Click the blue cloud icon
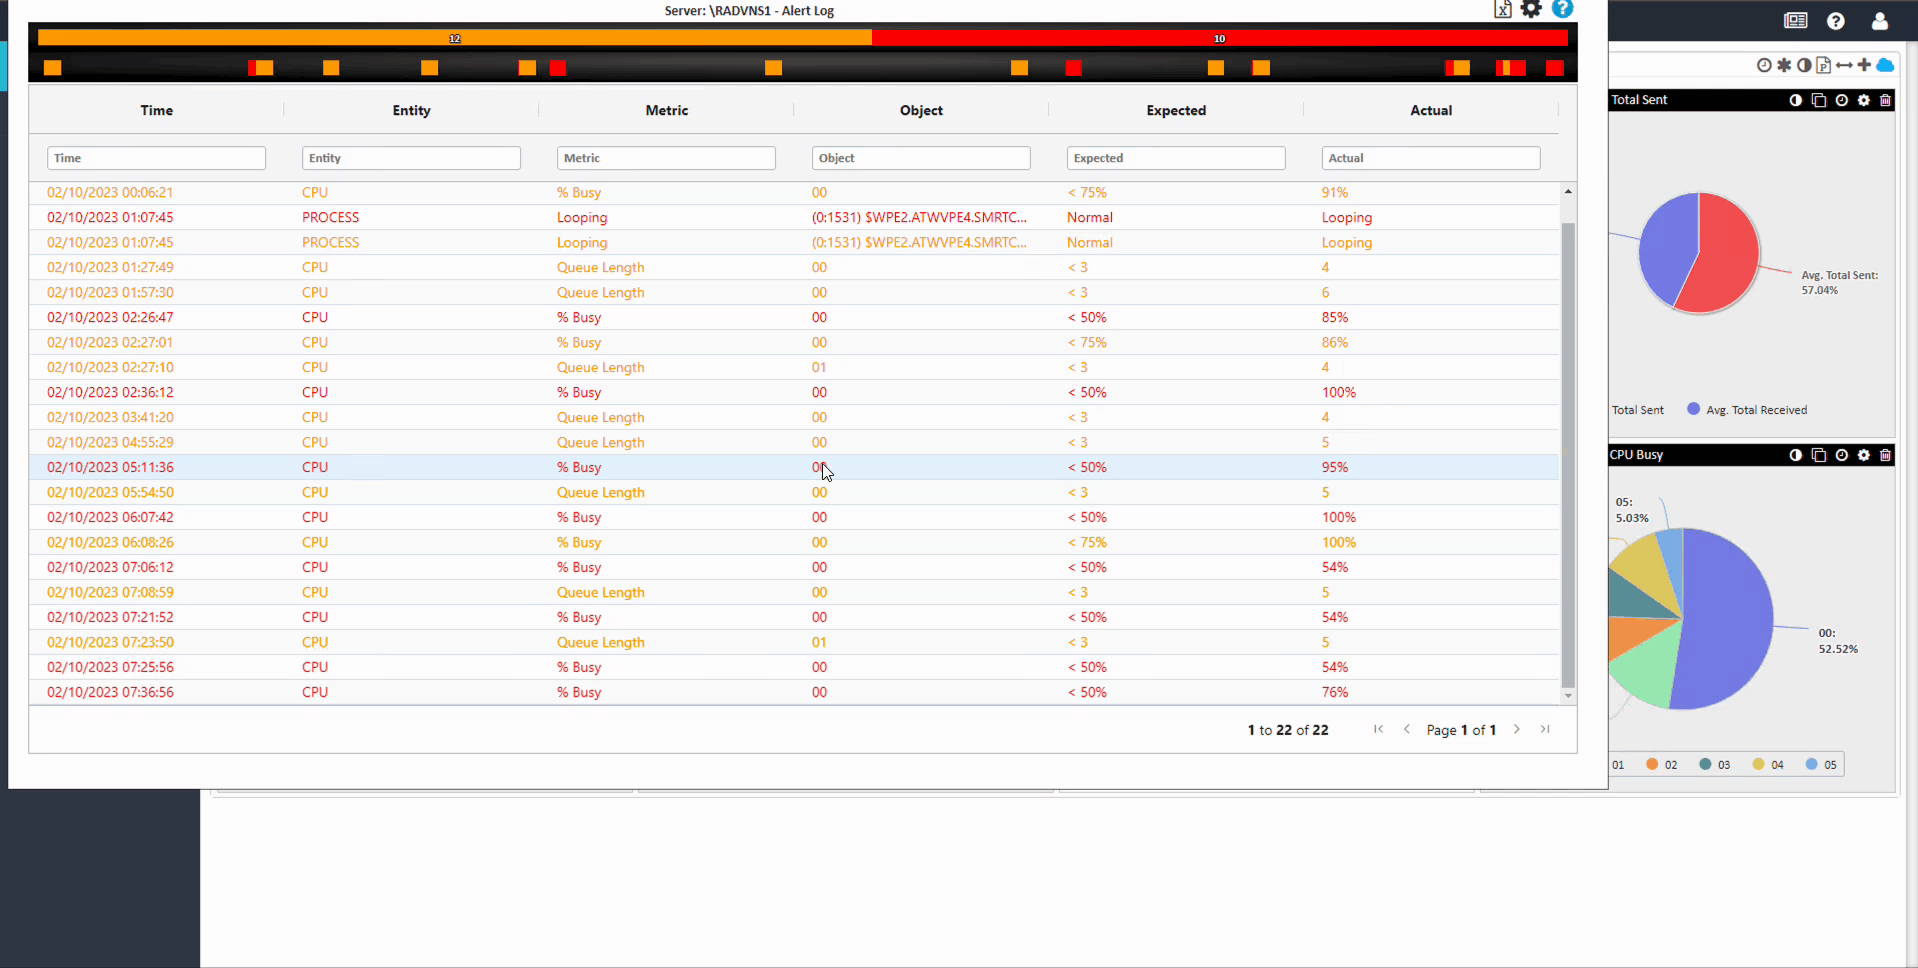Viewport: 1918px width, 968px height. 1885,65
